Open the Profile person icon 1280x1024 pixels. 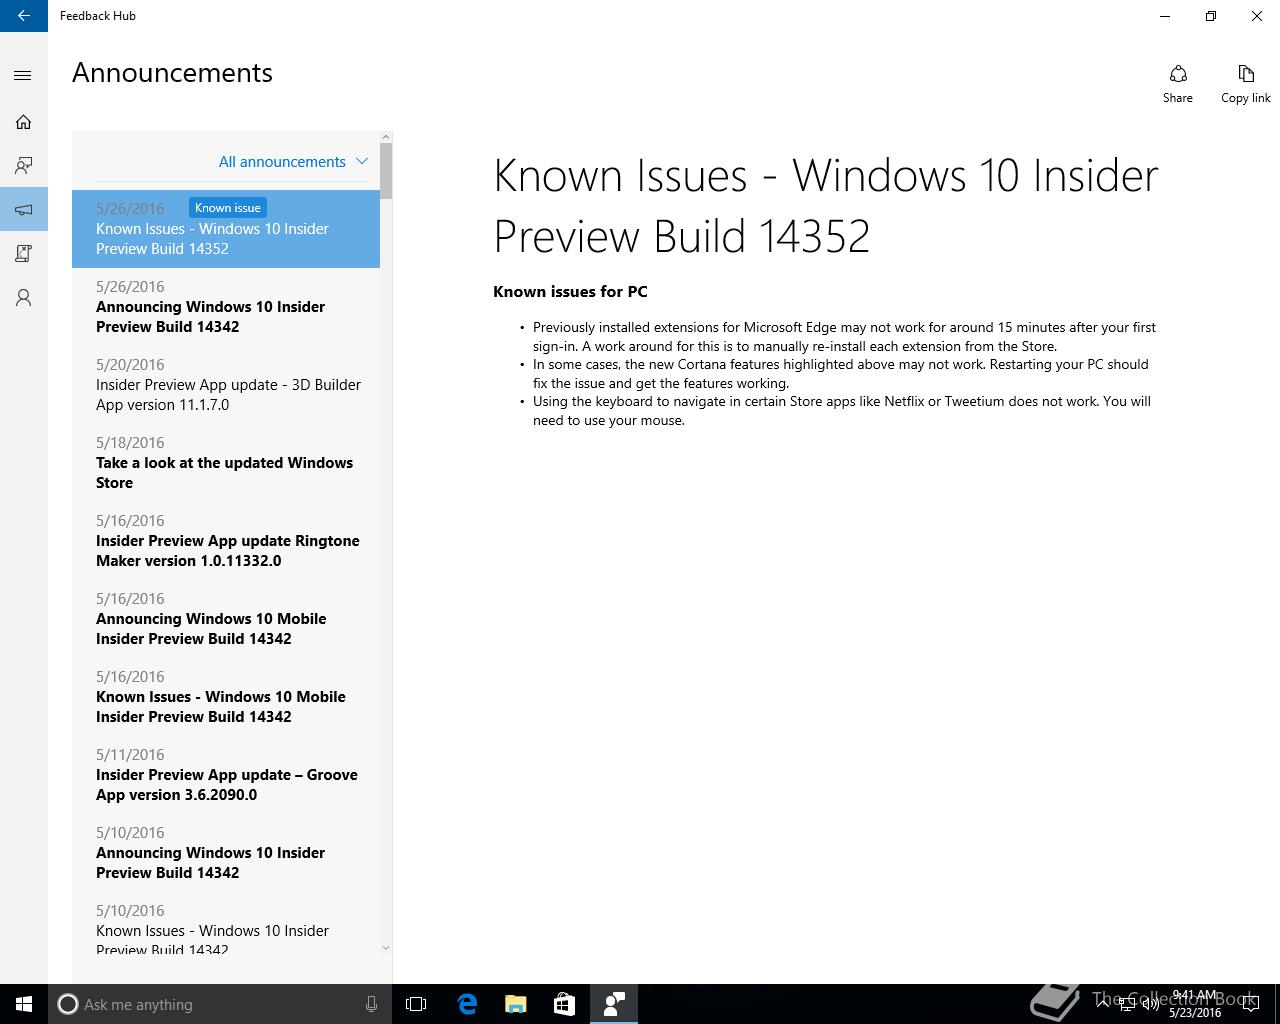pyautogui.click(x=24, y=298)
